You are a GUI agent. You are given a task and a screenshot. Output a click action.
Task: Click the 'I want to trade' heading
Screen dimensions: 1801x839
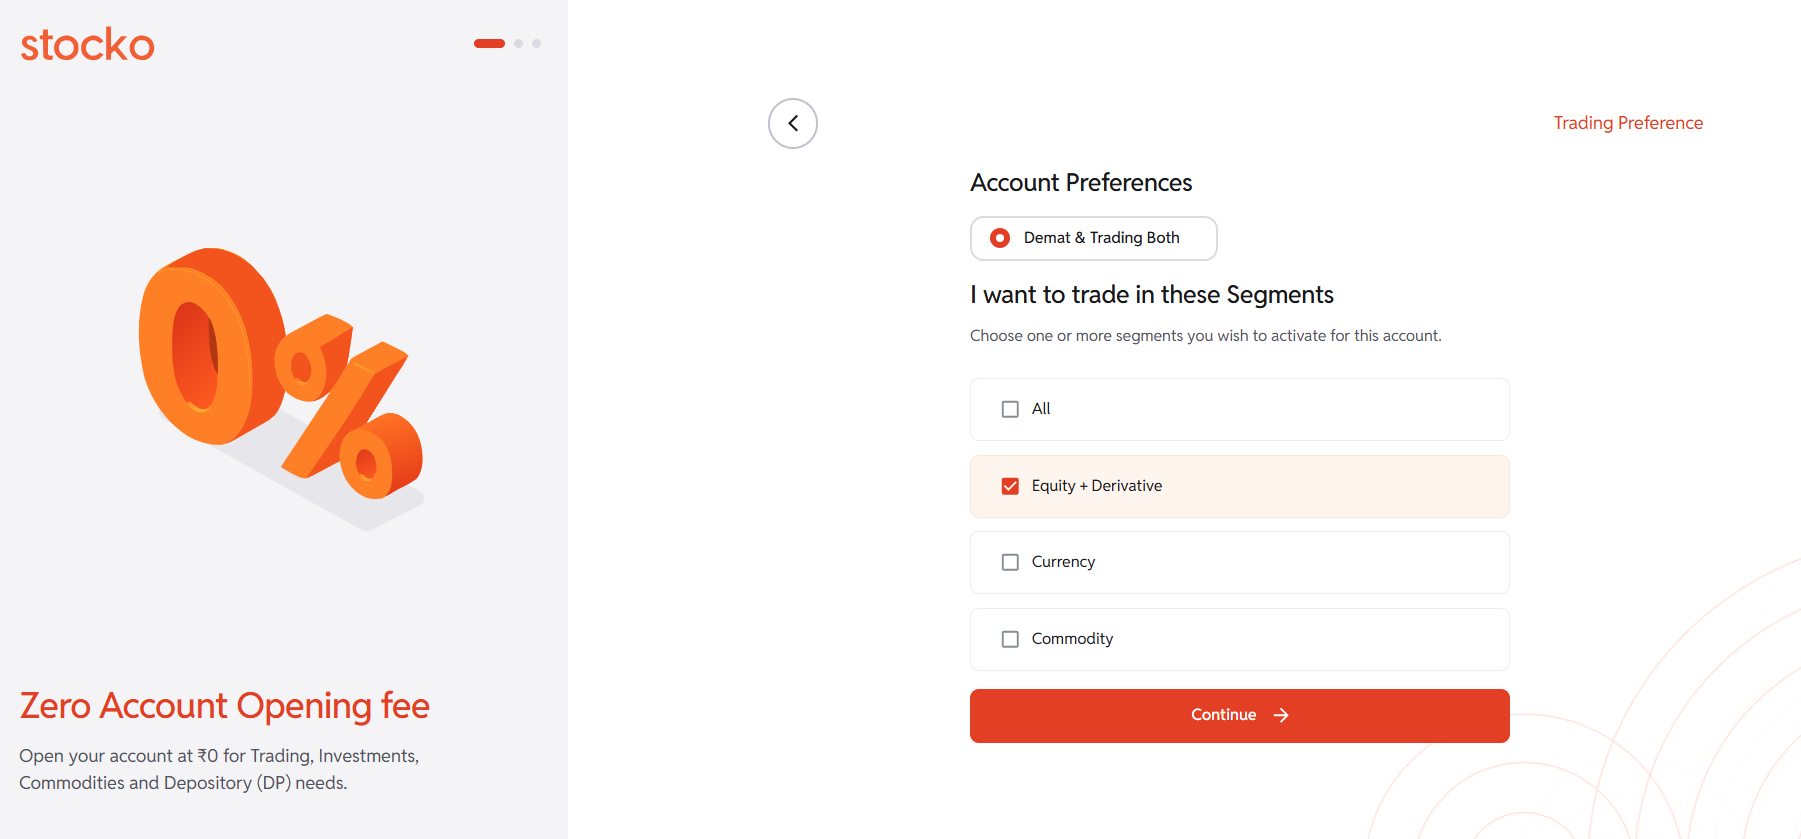(x=1151, y=295)
